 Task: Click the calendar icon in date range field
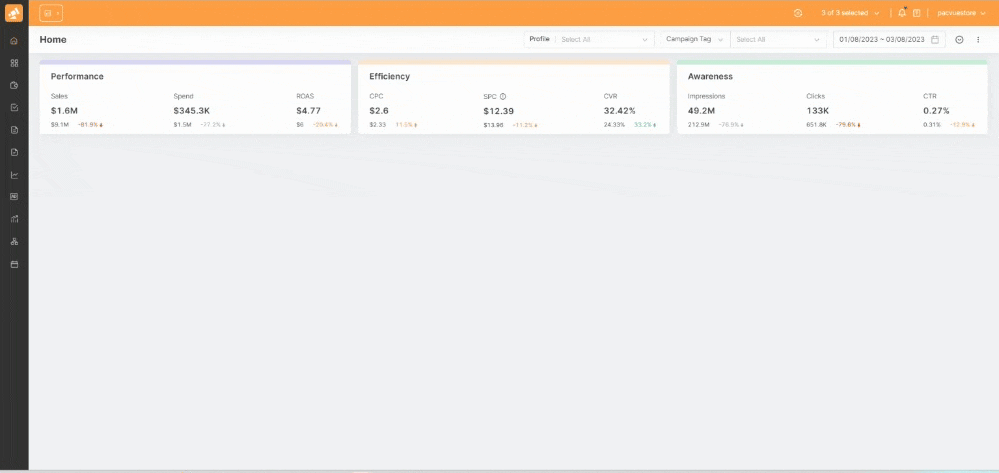tap(935, 40)
